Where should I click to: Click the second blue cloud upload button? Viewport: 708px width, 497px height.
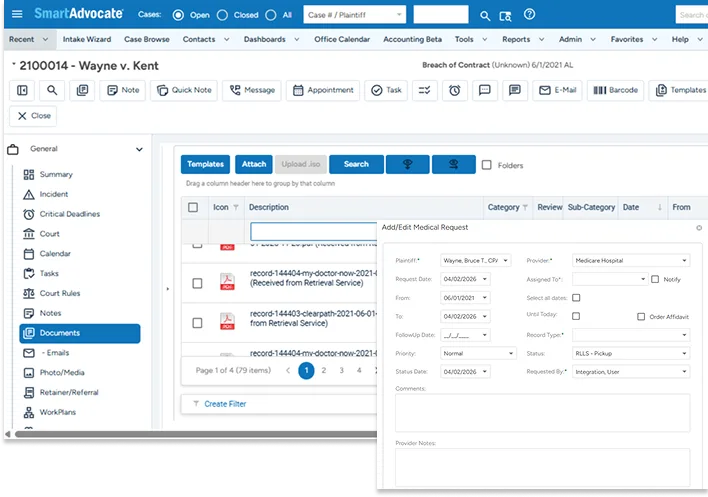453,164
